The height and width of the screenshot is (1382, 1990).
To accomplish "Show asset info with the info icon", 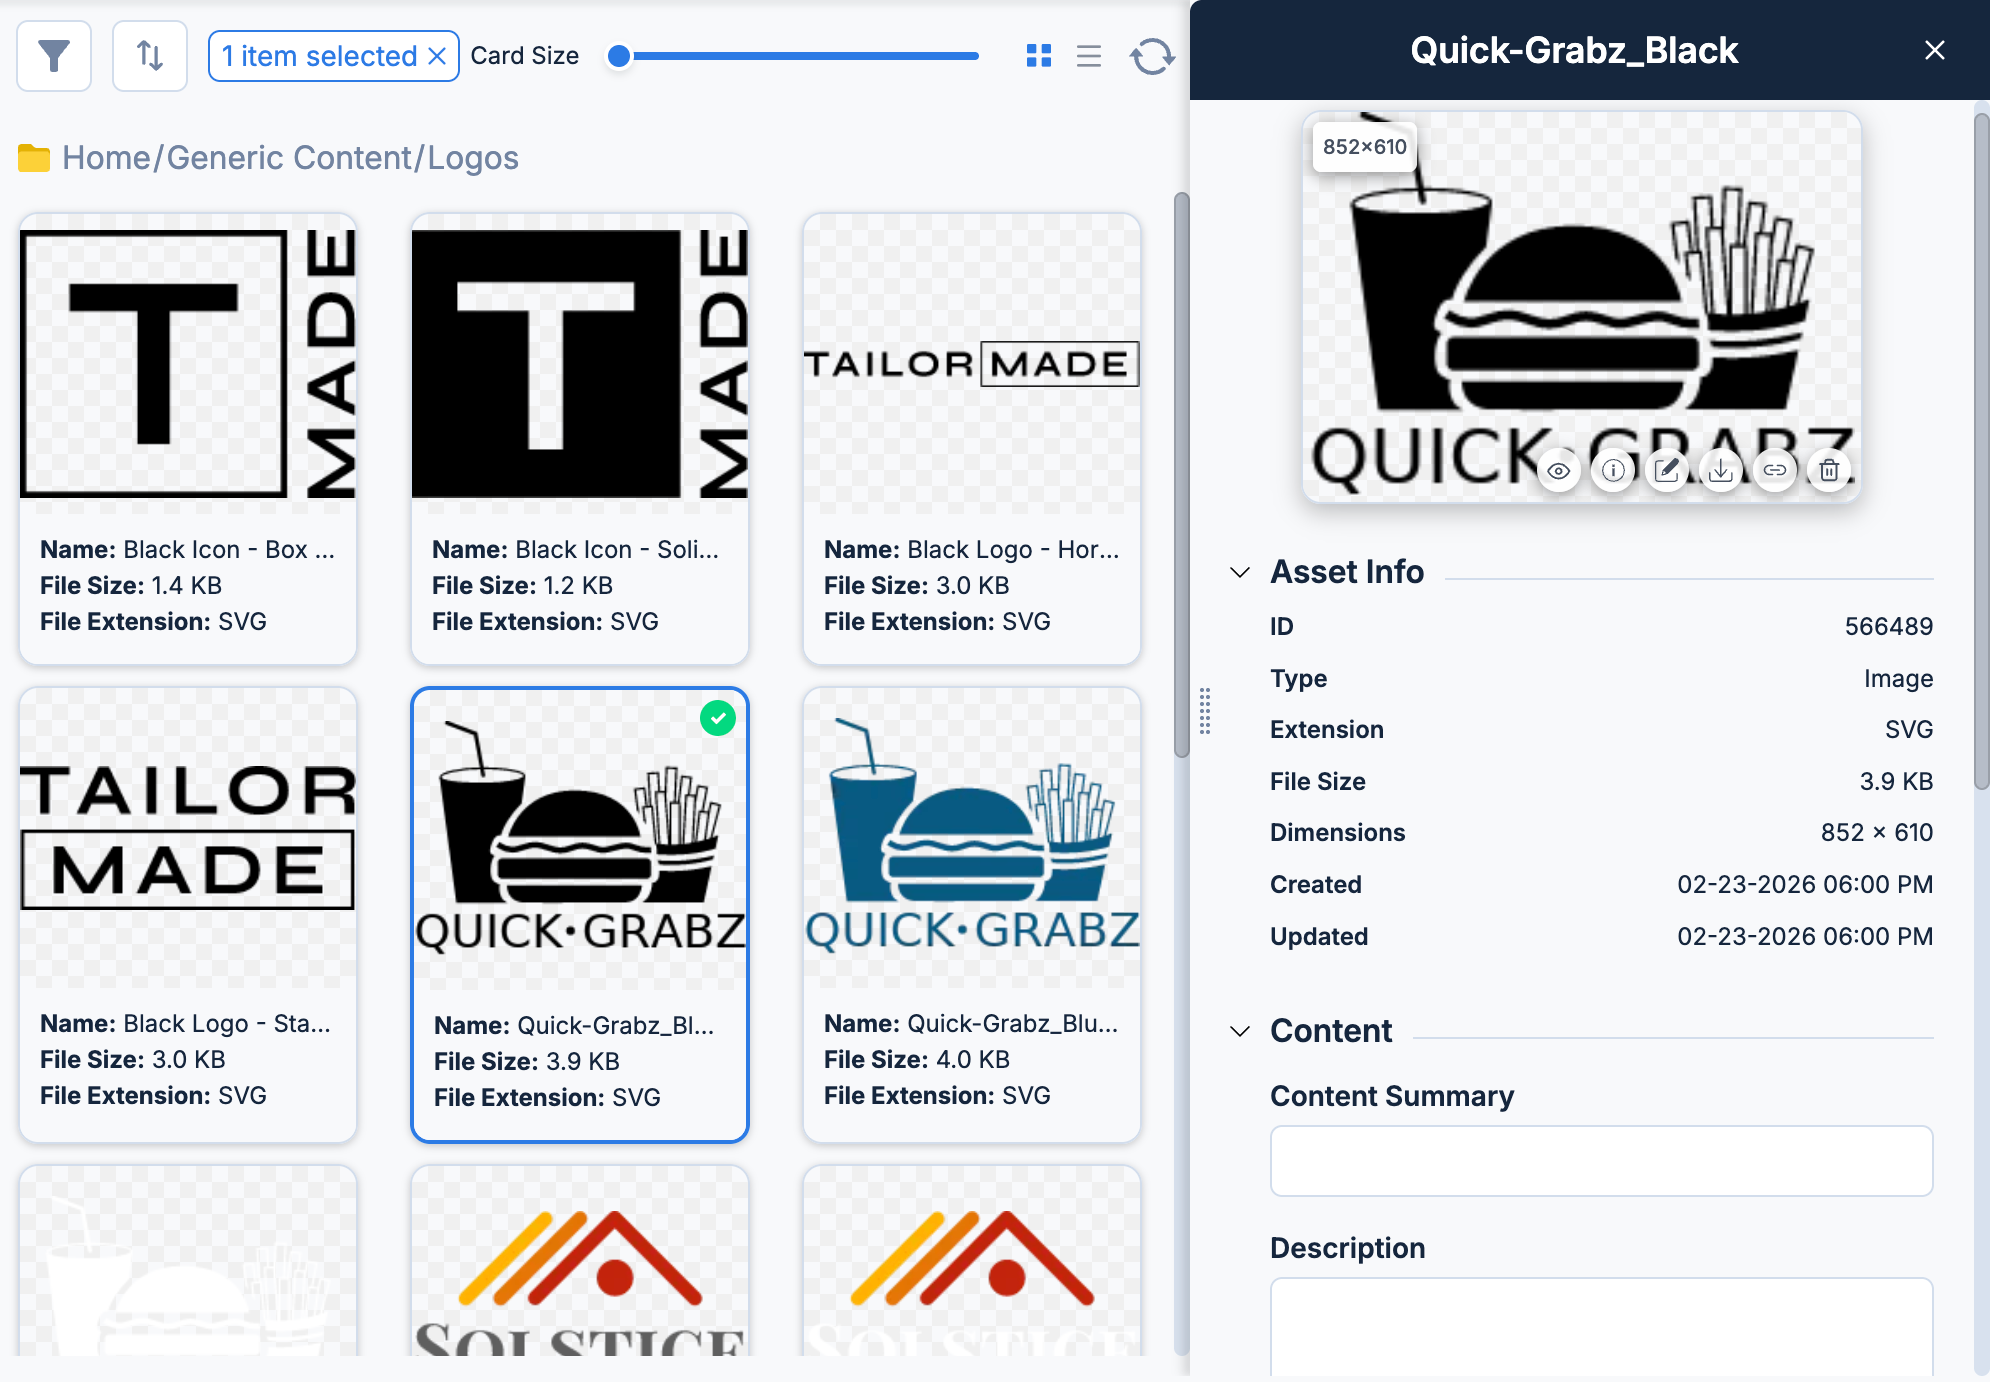I will (x=1613, y=470).
